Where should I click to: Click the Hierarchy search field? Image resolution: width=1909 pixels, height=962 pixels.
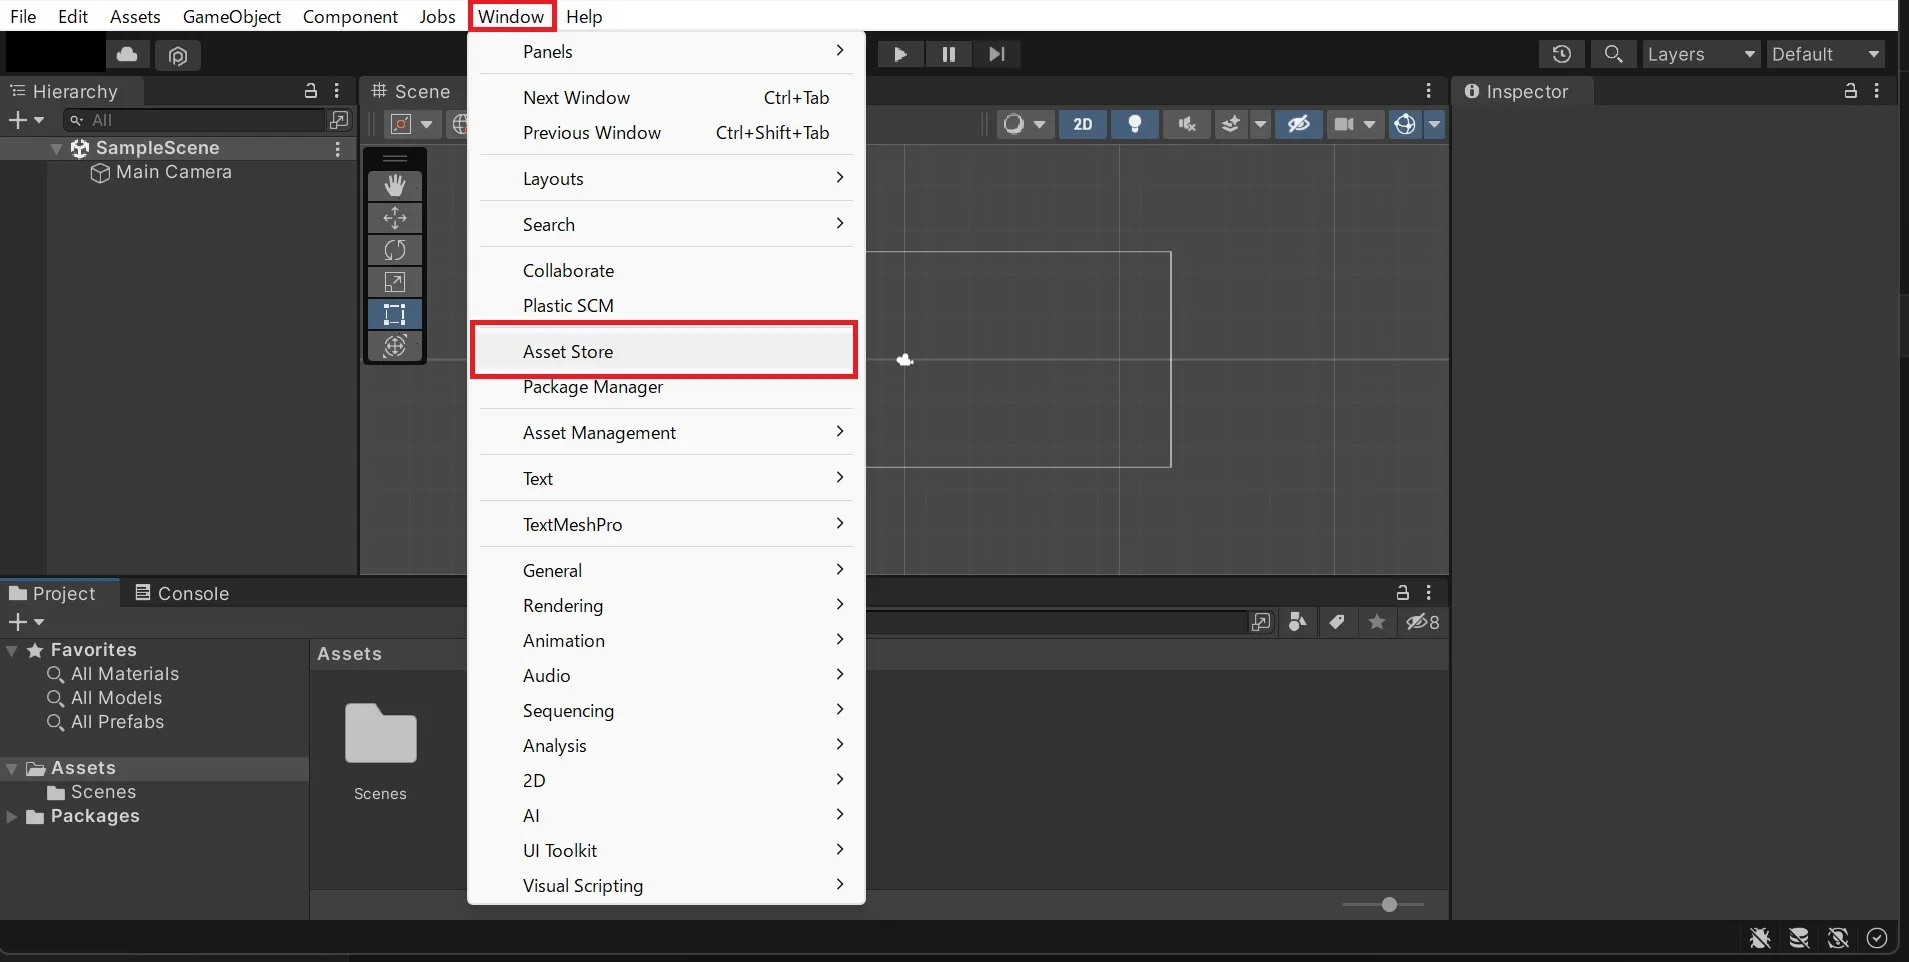(196, 120)
